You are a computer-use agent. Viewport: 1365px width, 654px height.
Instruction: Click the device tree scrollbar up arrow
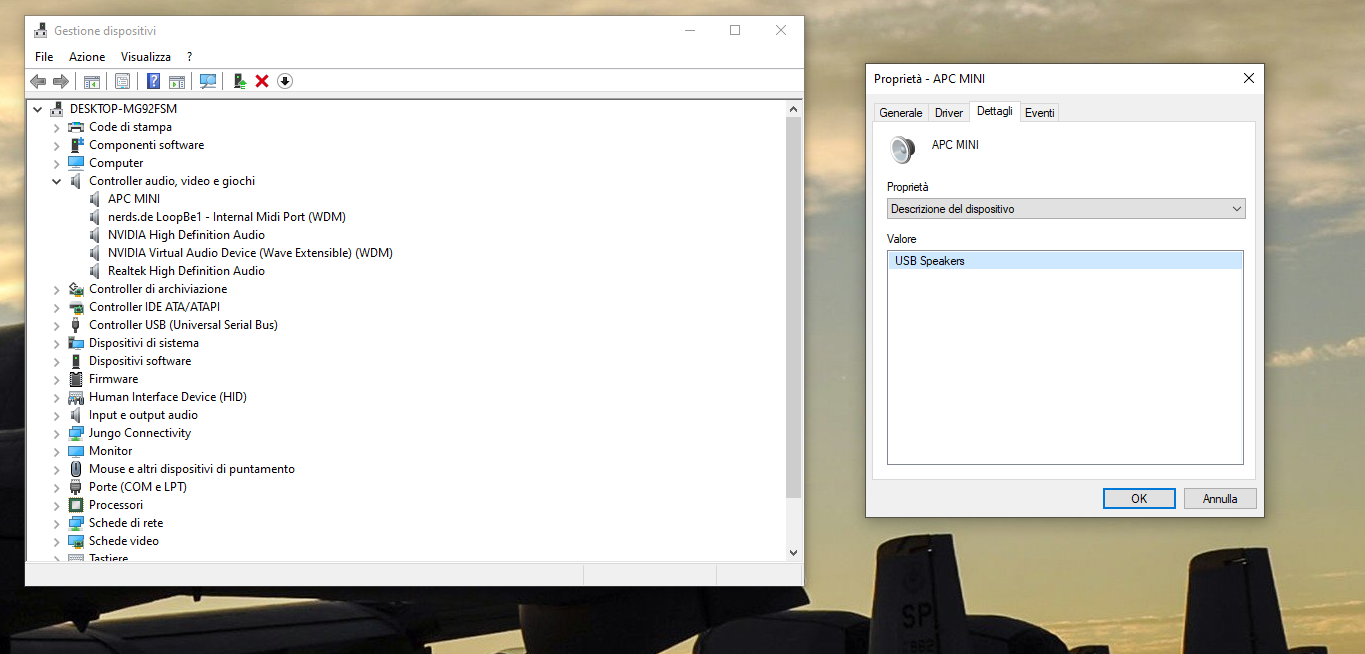pyautogui.click(x=794, y=109)
